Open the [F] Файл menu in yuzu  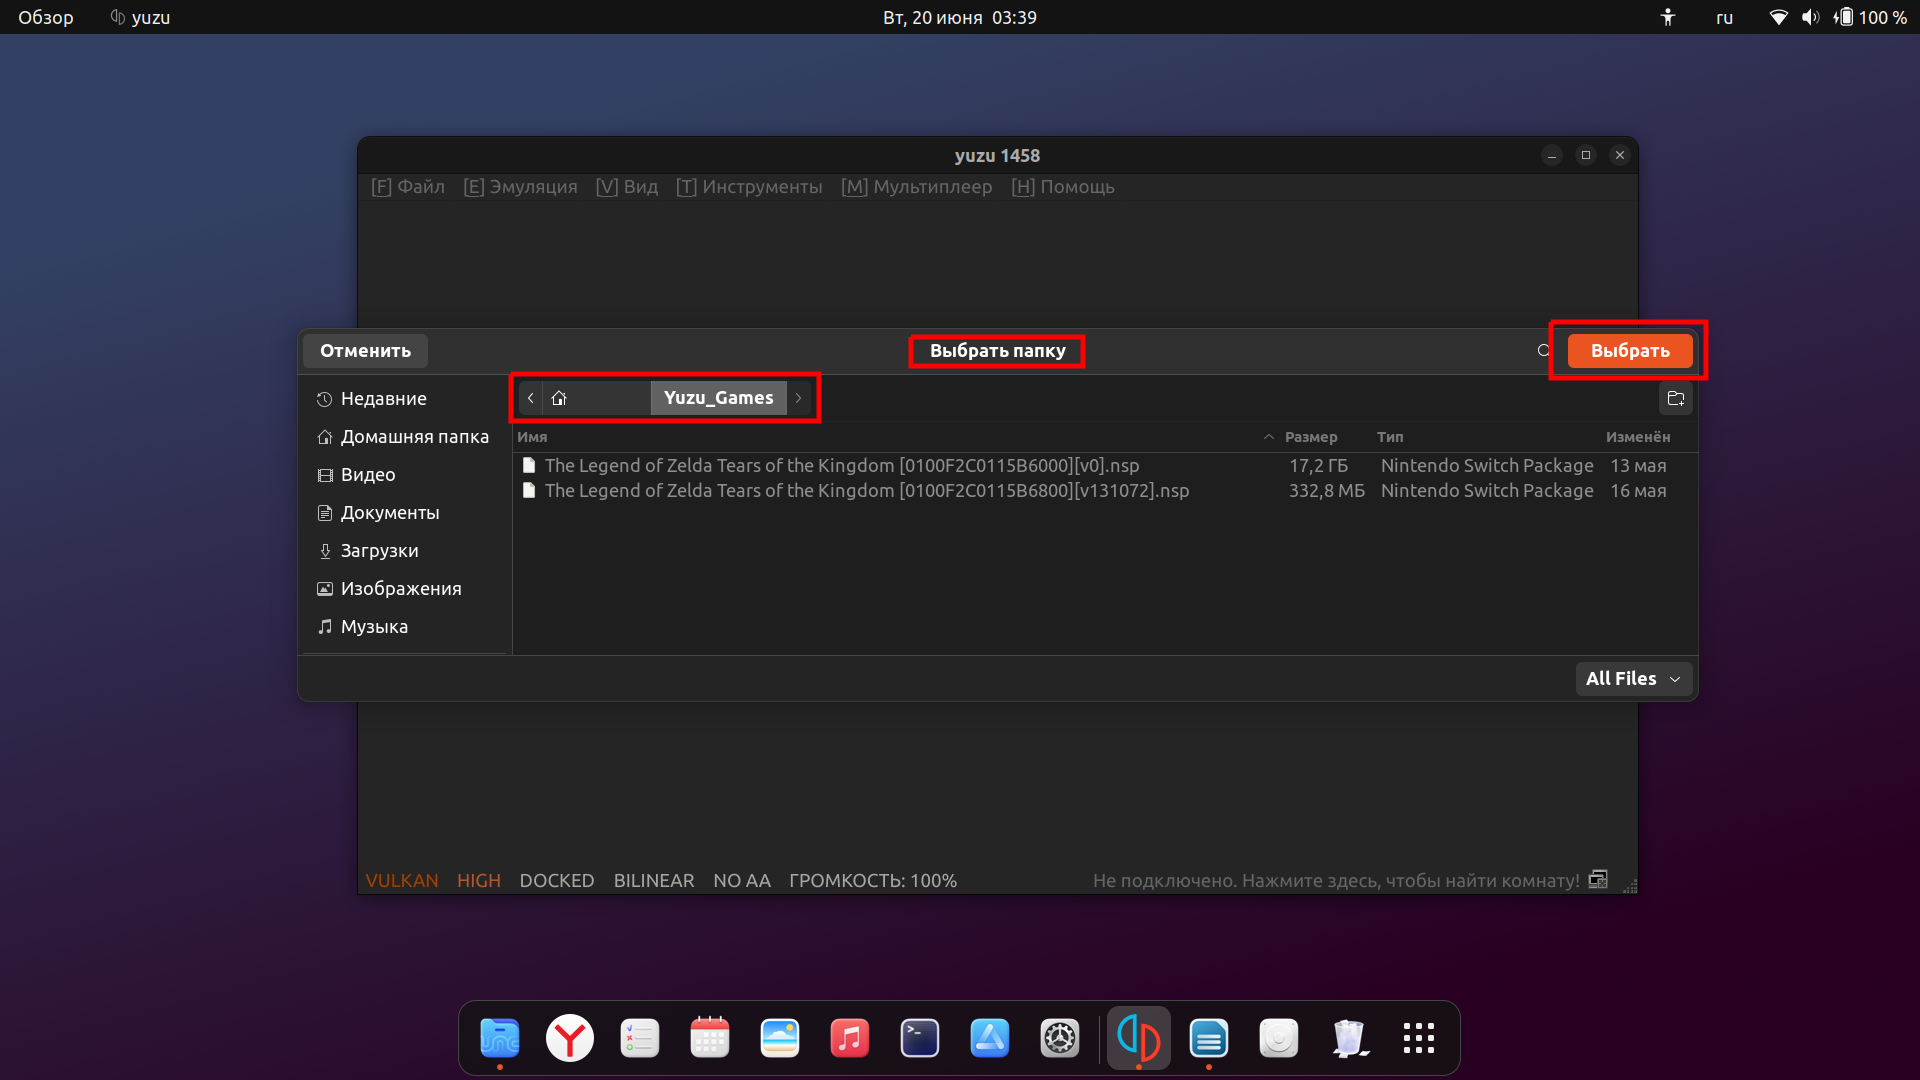tap(408, 187)
